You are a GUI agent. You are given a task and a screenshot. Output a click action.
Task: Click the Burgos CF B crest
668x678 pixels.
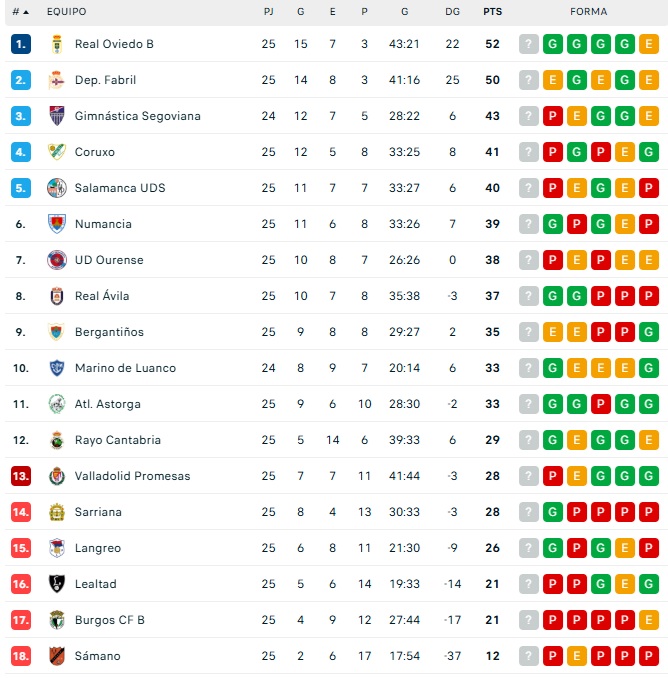pyautogui.click(x=56, y=620)
